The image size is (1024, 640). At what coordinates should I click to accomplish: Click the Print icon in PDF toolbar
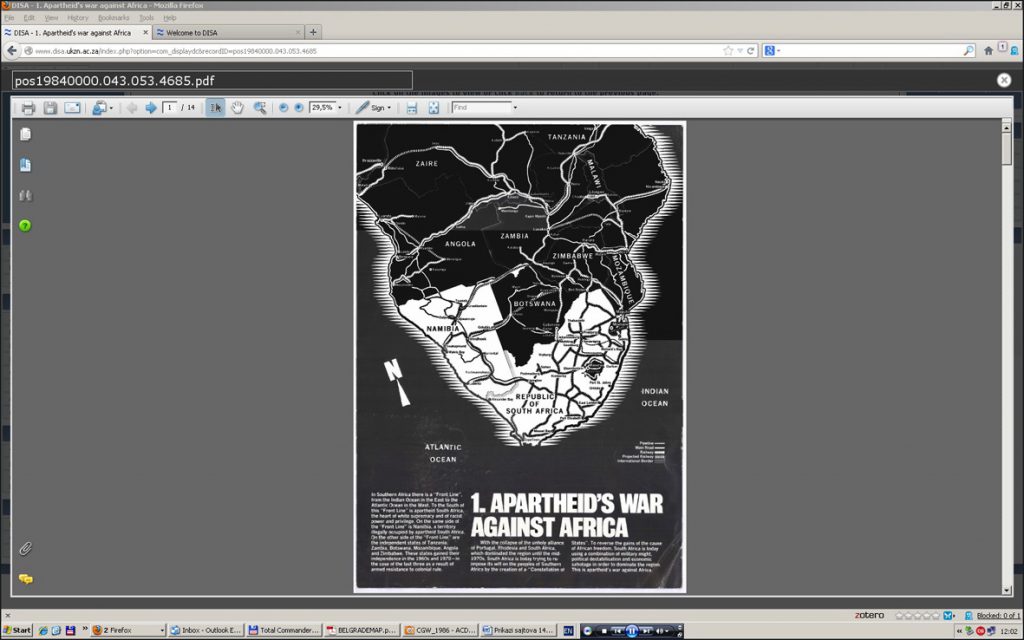coord(28,108)
